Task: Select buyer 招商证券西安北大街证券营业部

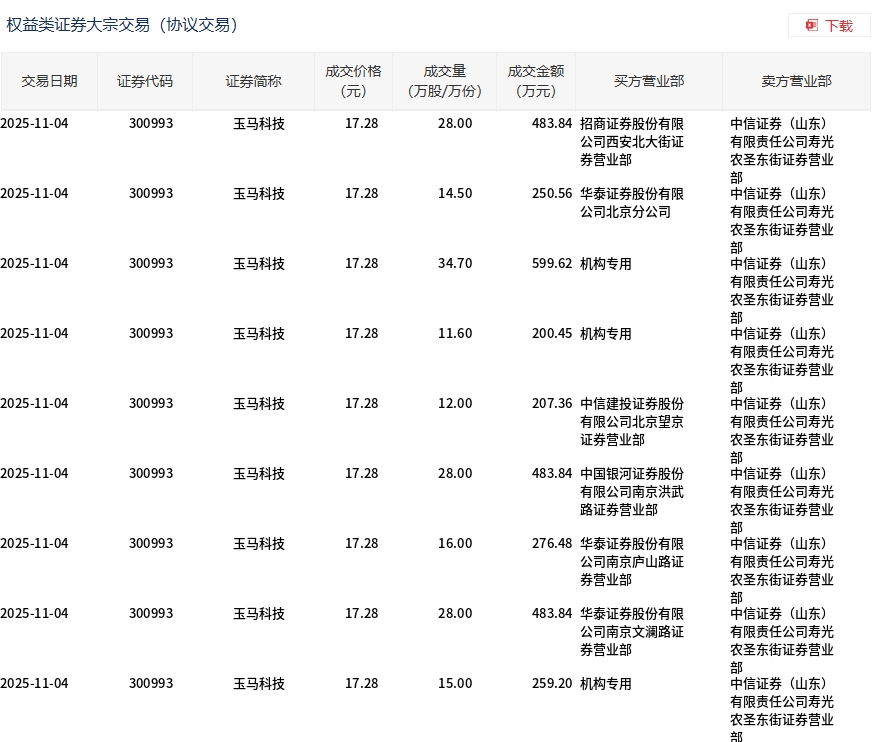Action: click(632, 141)
